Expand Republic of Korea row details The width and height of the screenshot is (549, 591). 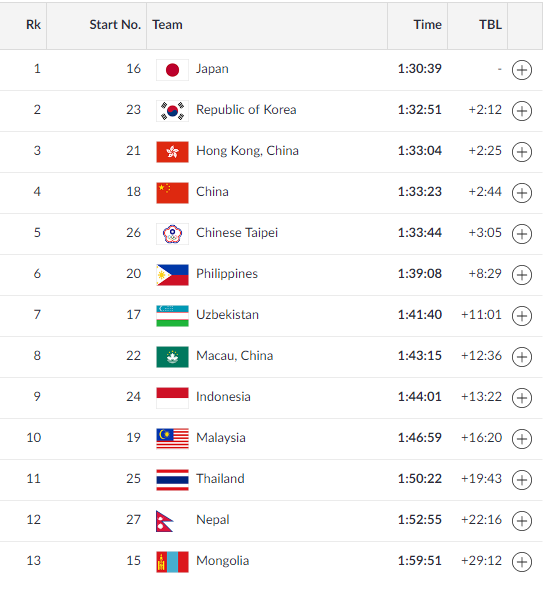(x=521, y=111)
